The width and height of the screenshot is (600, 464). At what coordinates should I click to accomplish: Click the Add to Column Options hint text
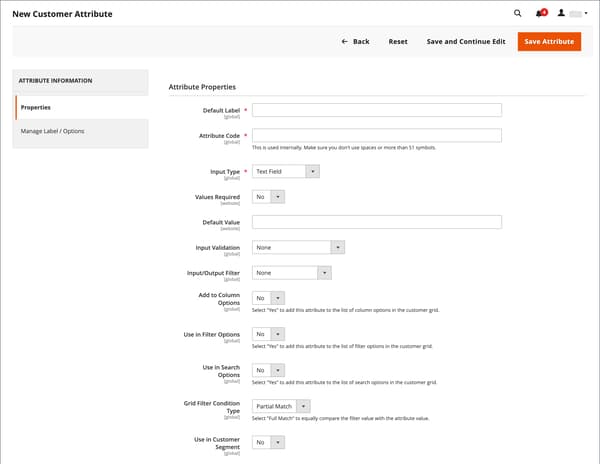coord(345,310)
